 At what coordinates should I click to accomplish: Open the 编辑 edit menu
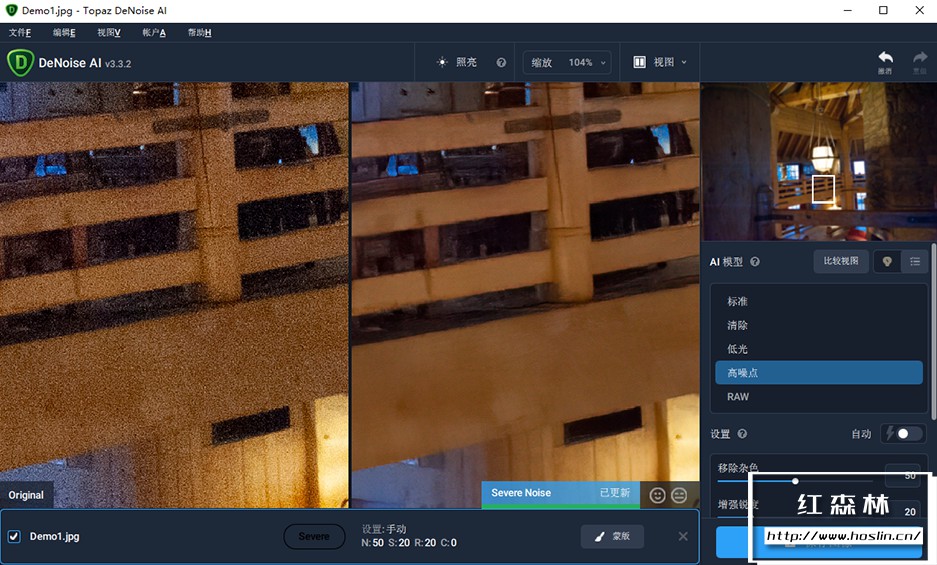(64, 32)
